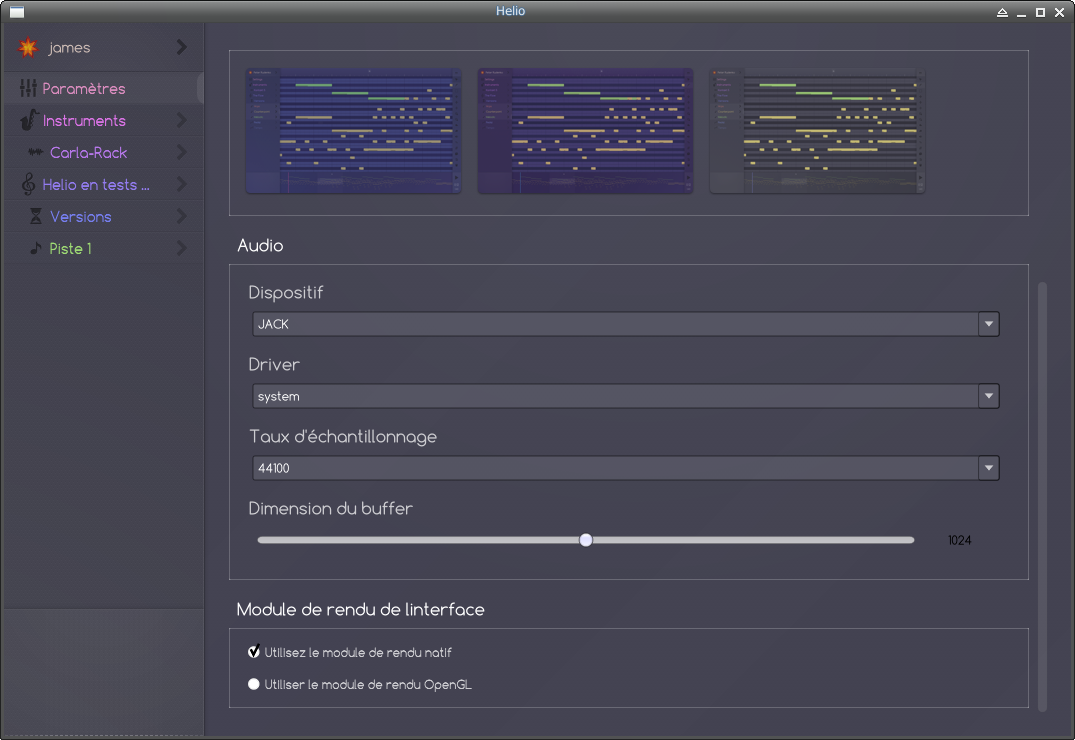Click the james user avatar icon
Image resolution: width=1075 pixels, height=740 pixels.
point(28,47)
